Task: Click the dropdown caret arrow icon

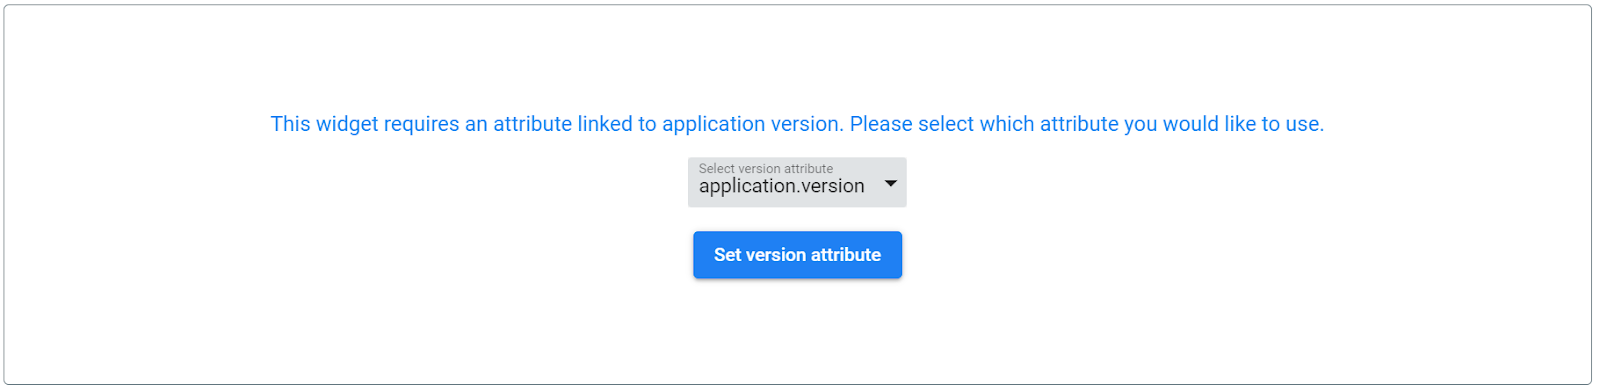Action: pyautogui.click(x=890, y=184)
